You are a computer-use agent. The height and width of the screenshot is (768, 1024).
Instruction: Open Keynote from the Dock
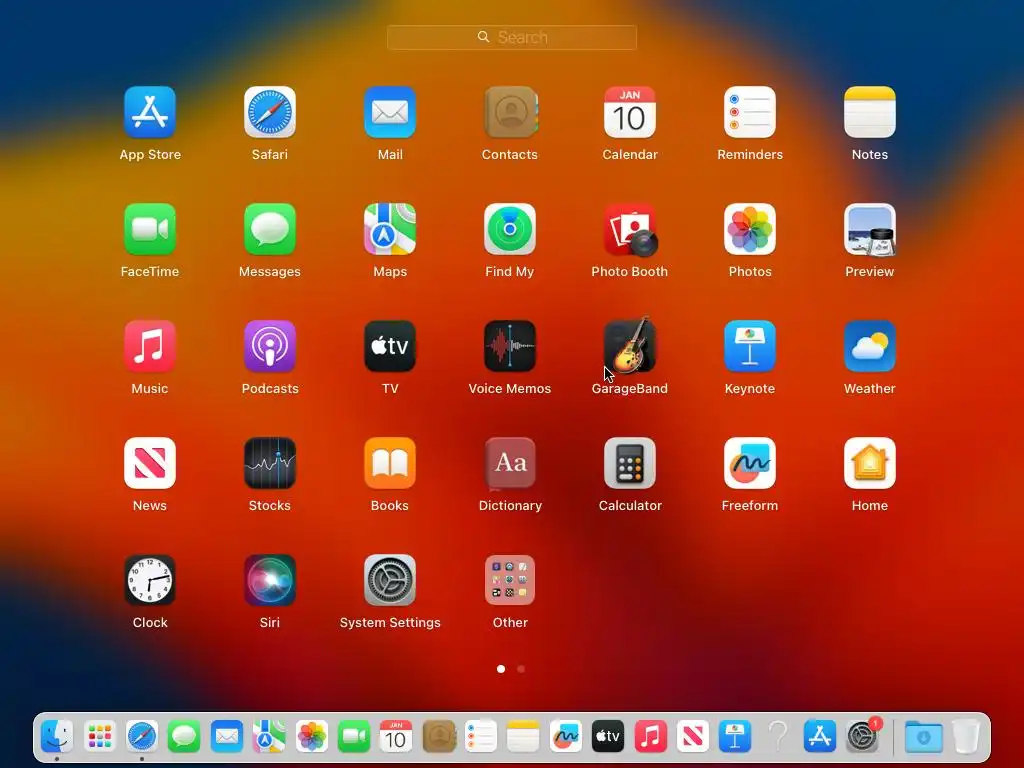point(735,737)
